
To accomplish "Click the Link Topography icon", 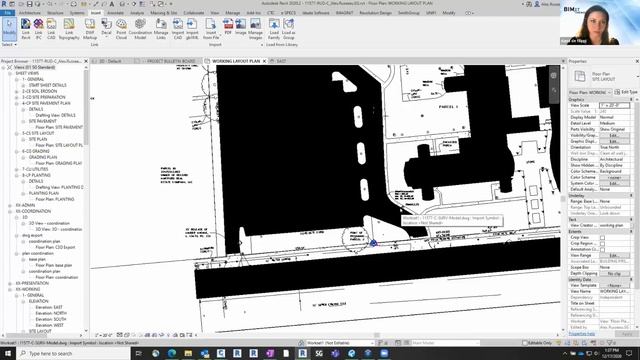I will point(69,29).
